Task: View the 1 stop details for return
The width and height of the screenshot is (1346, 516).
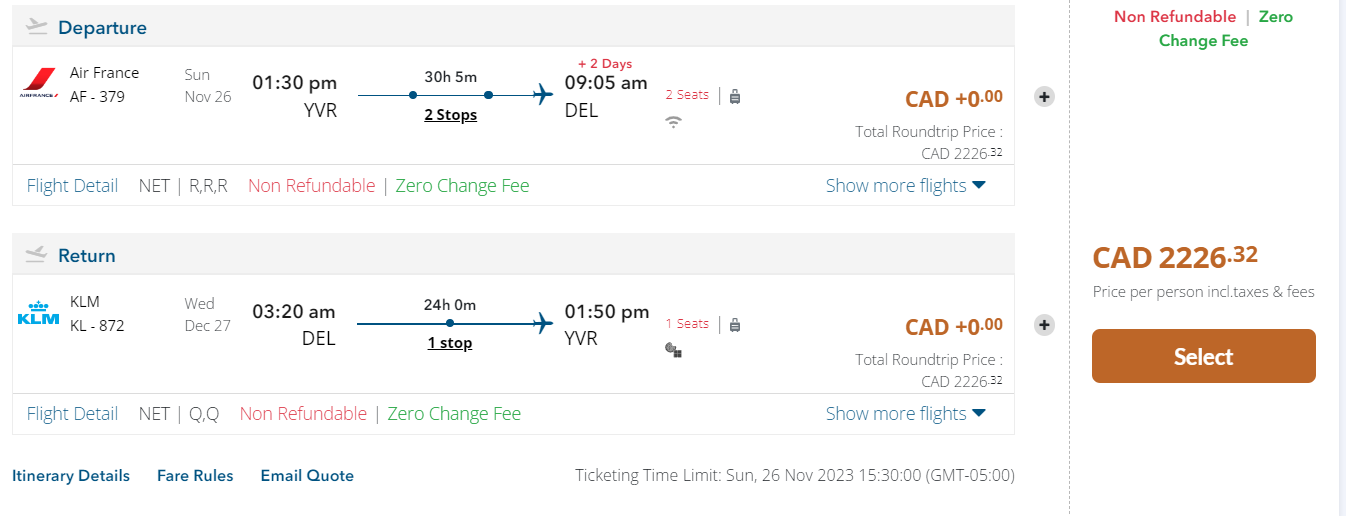Action: 450,343
